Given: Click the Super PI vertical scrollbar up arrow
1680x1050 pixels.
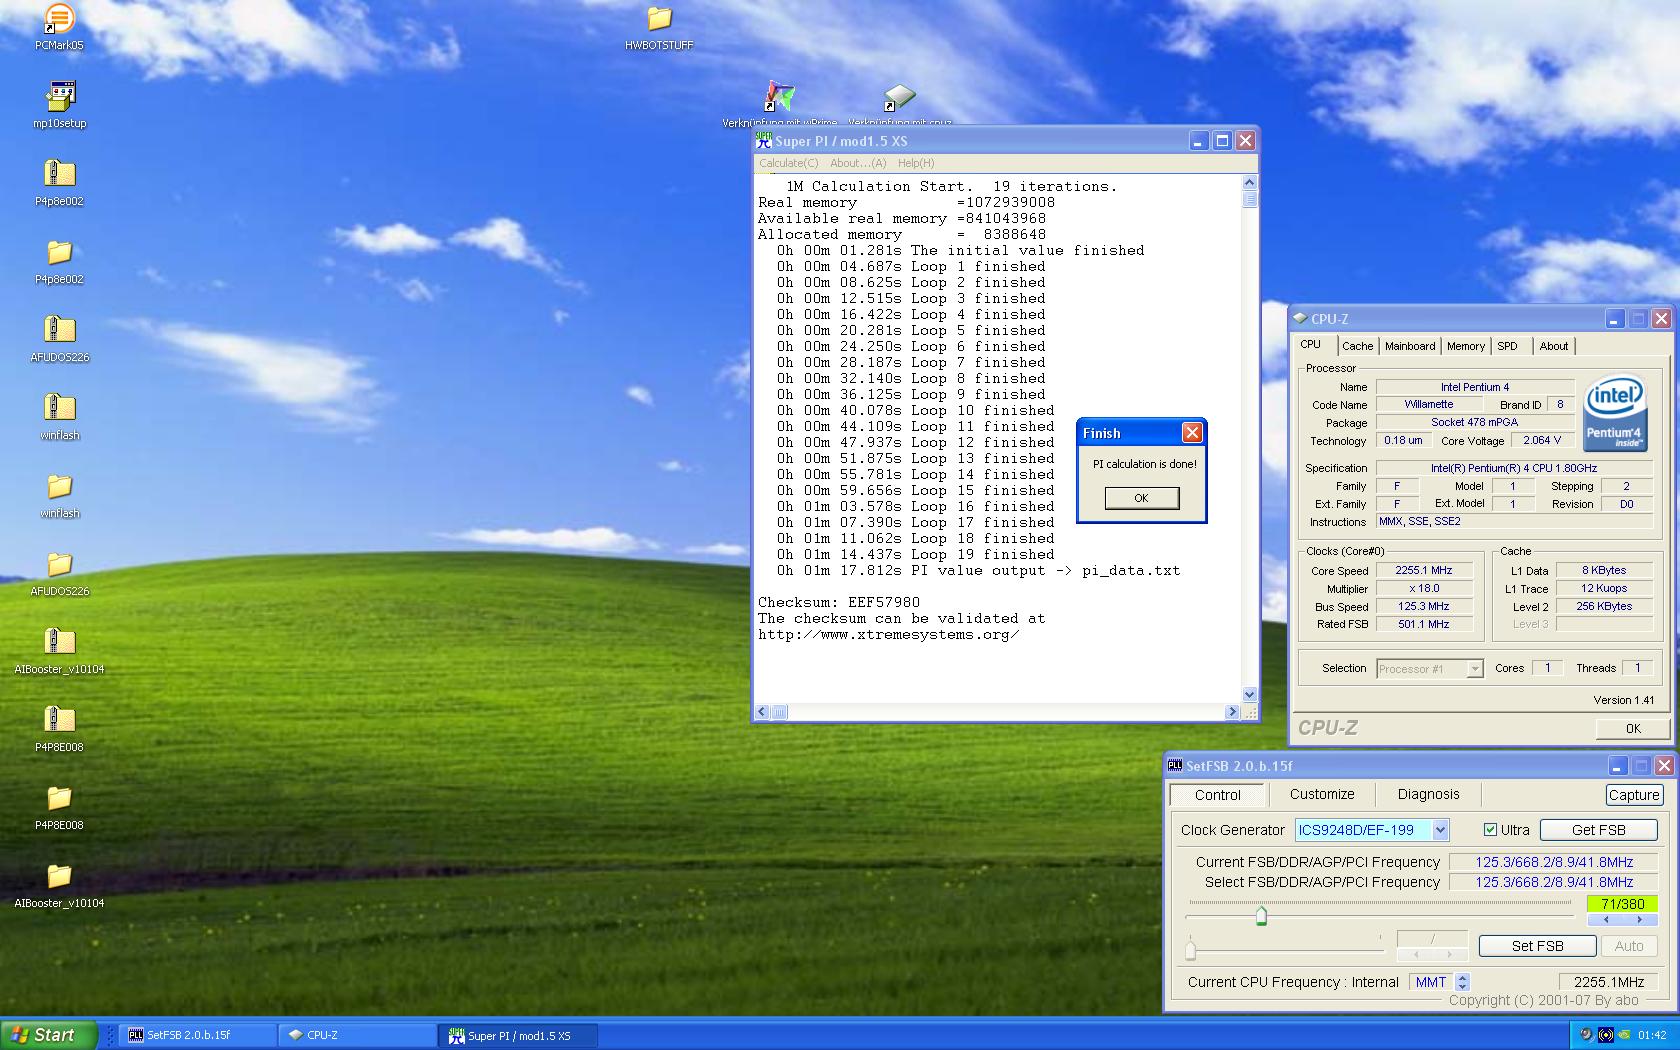Looking at the screenshot, I should click(x=1249, y=182).
